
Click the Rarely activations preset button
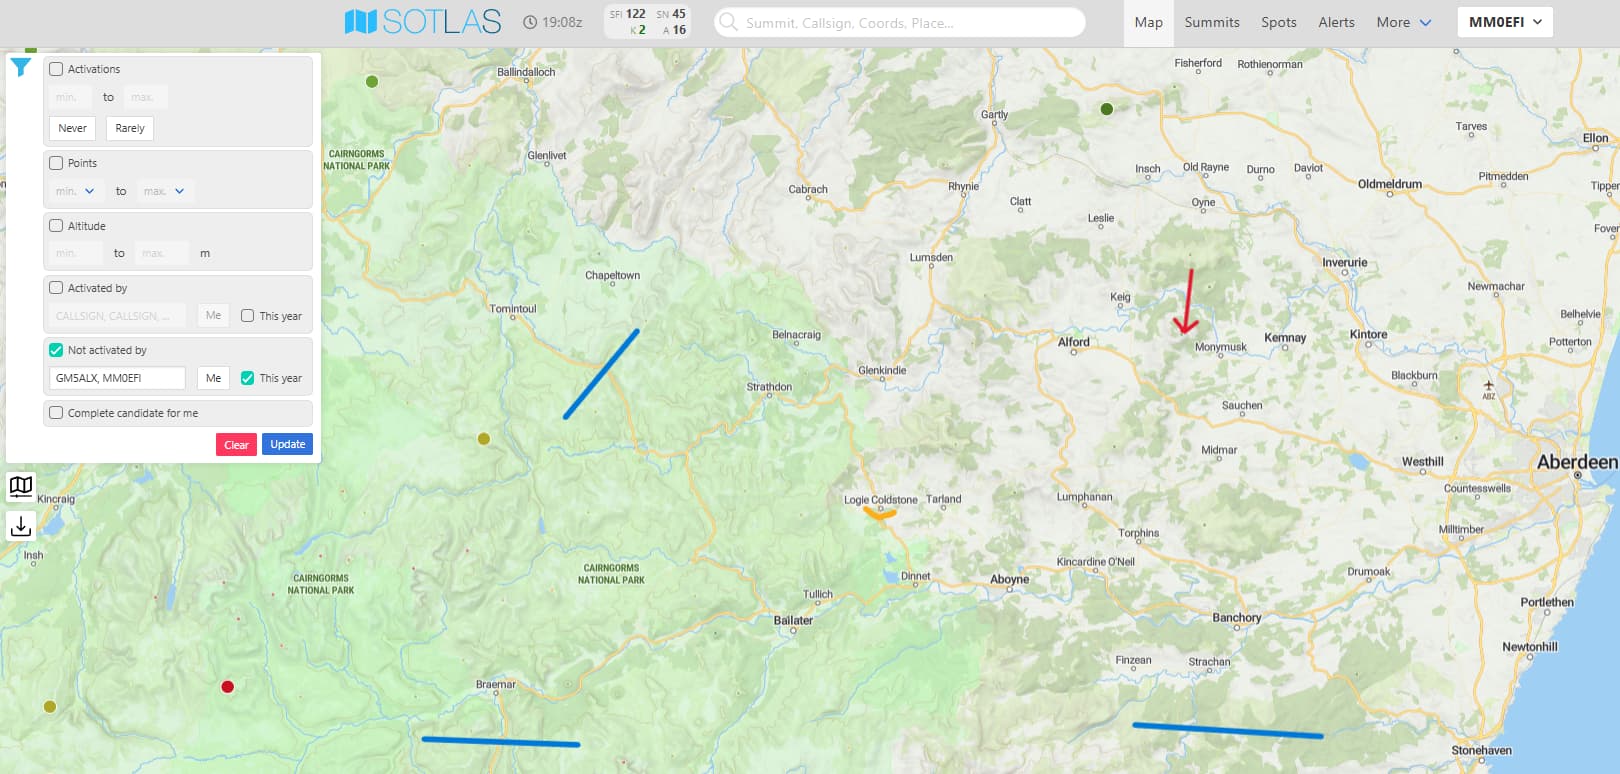coord(130,128)
